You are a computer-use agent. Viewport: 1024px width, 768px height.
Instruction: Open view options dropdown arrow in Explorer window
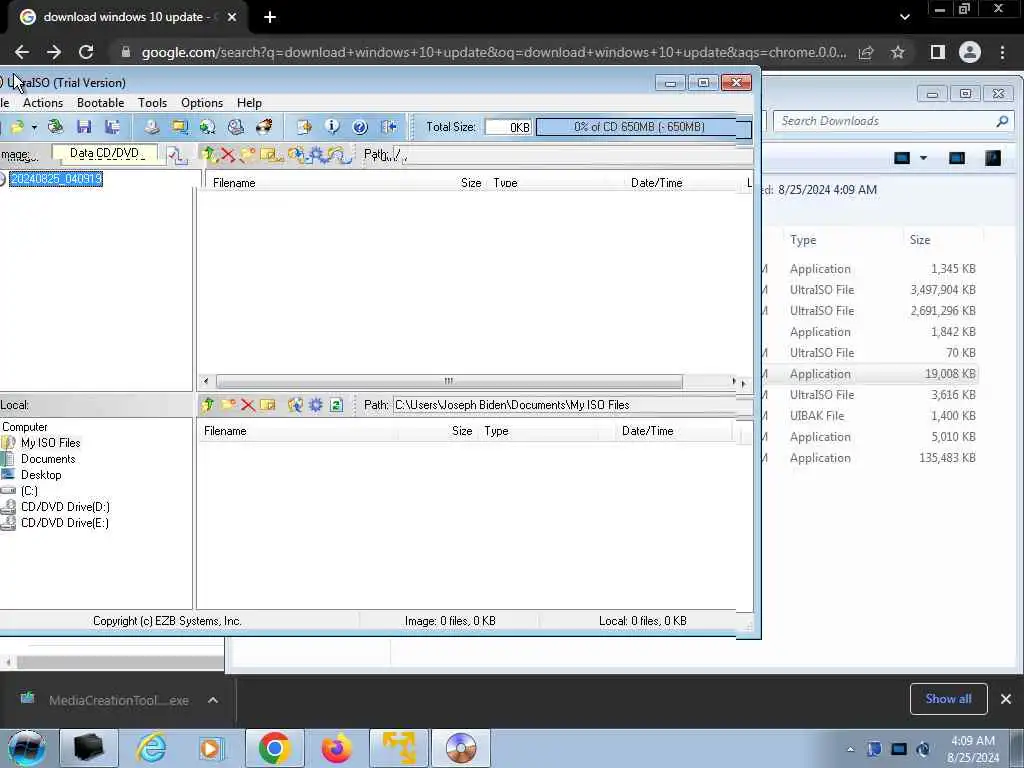point(923,158)
